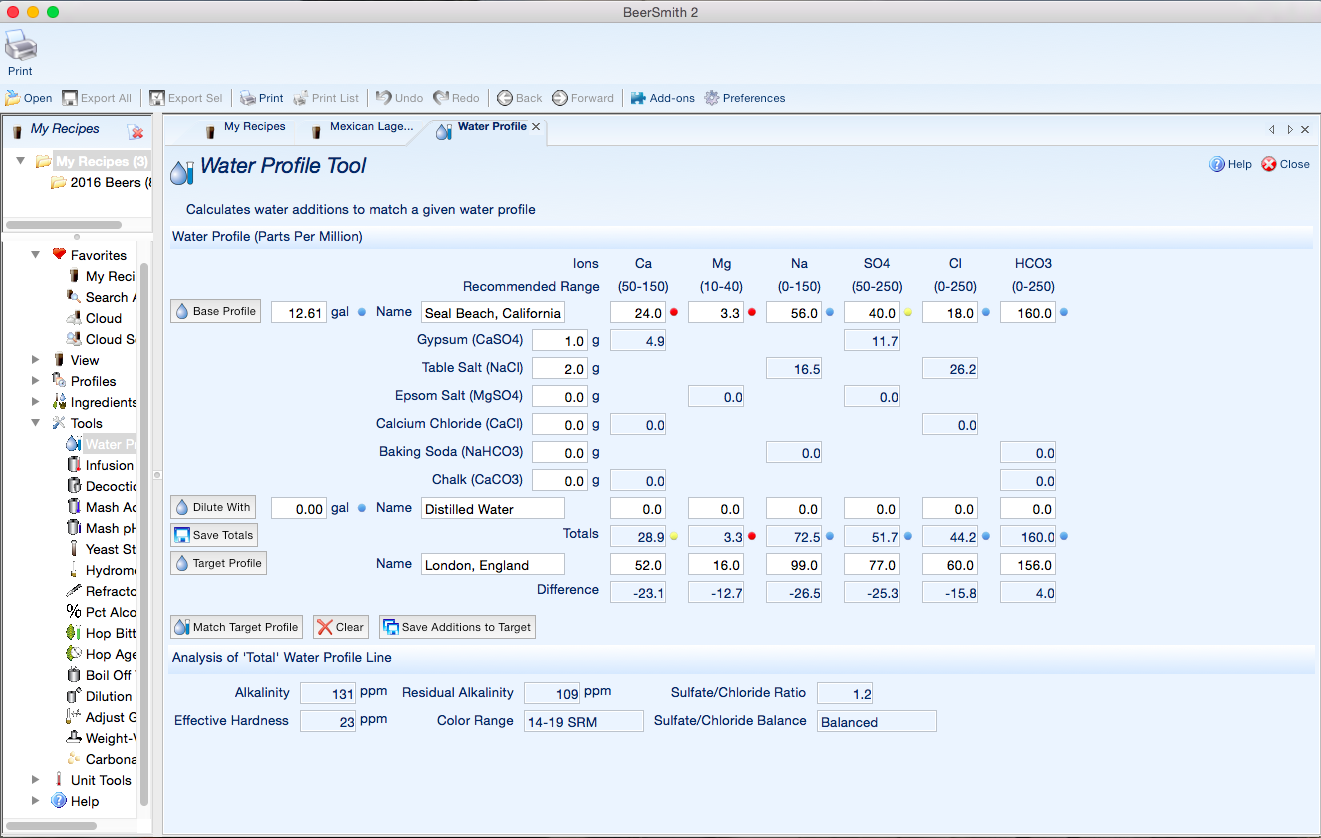Open the Refractometer tool
This screenshot has width=1321, height=838.
coord(101,591)
